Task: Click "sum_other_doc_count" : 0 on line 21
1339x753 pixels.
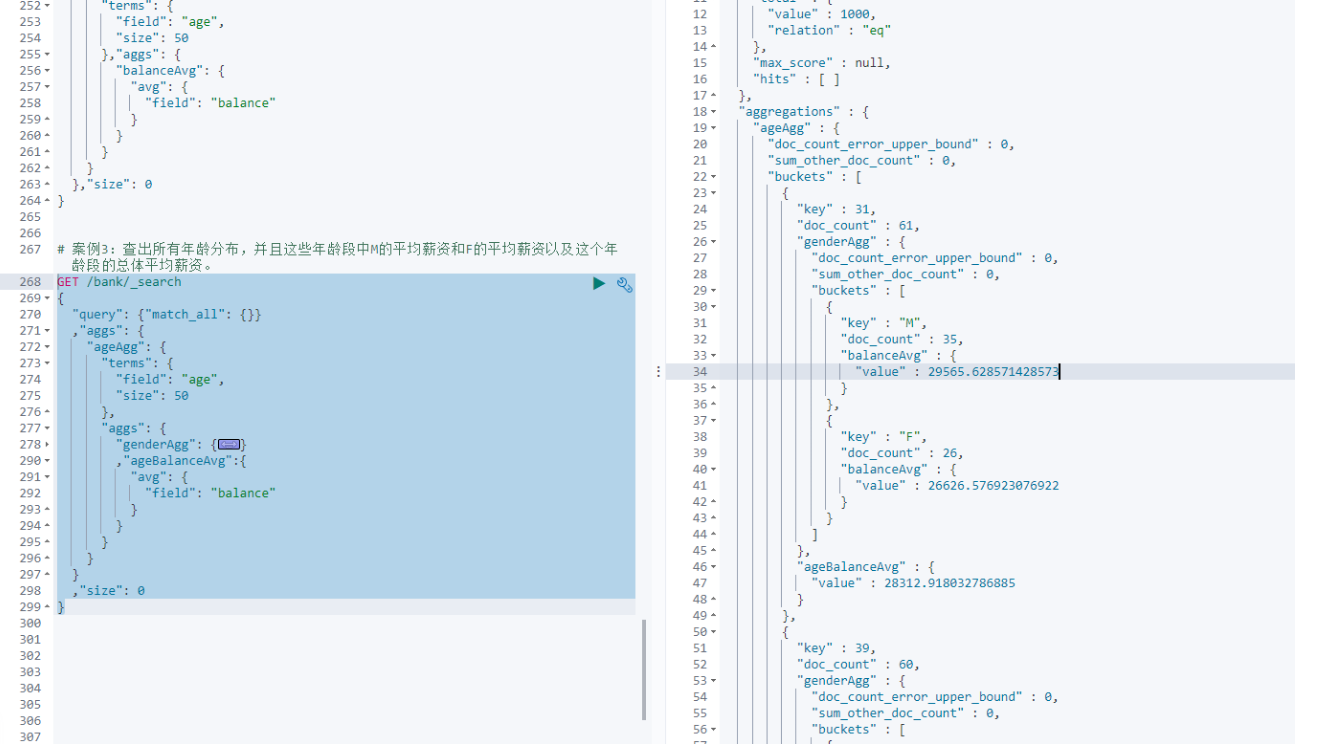Action: pyautogui.click(x=862, y=160)
